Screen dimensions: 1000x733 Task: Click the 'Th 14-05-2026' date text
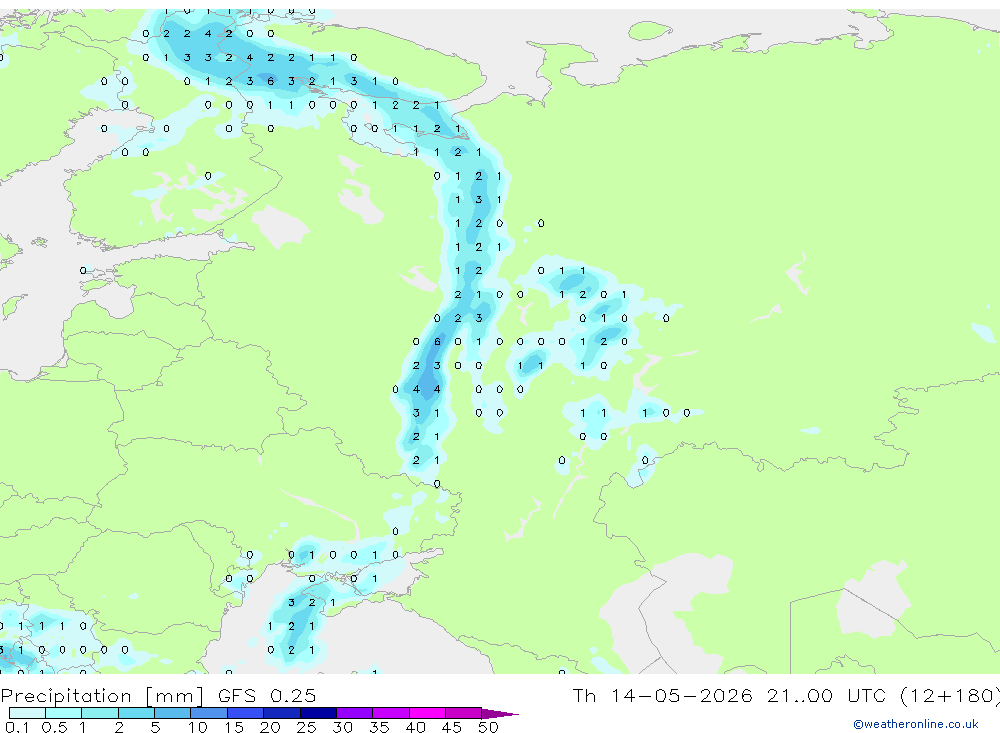(x=663, y=695)
